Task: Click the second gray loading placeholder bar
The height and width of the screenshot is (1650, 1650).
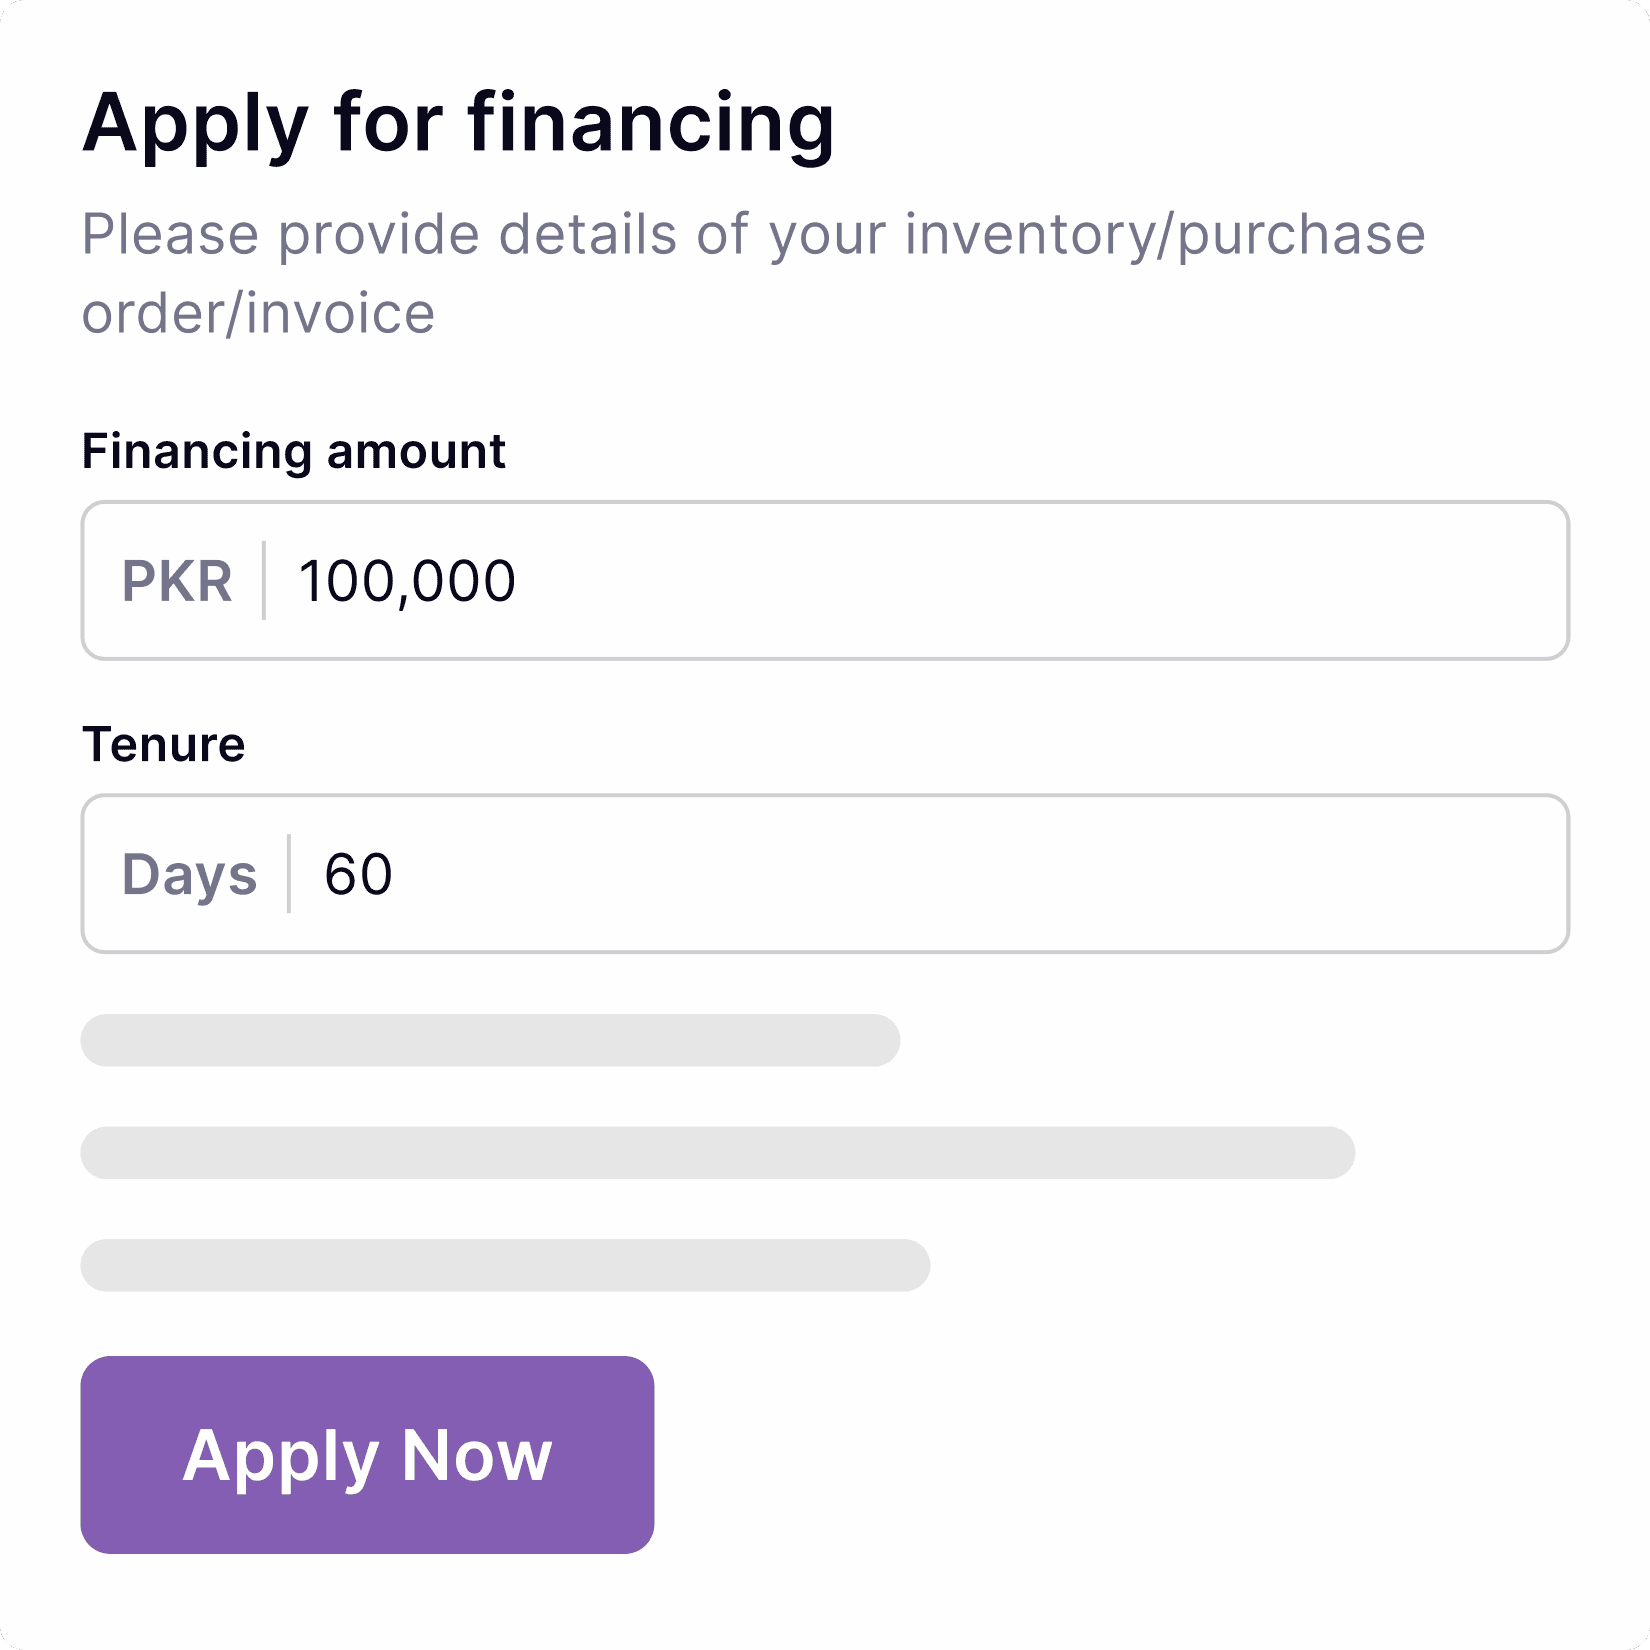Action: pos(718,1152)
